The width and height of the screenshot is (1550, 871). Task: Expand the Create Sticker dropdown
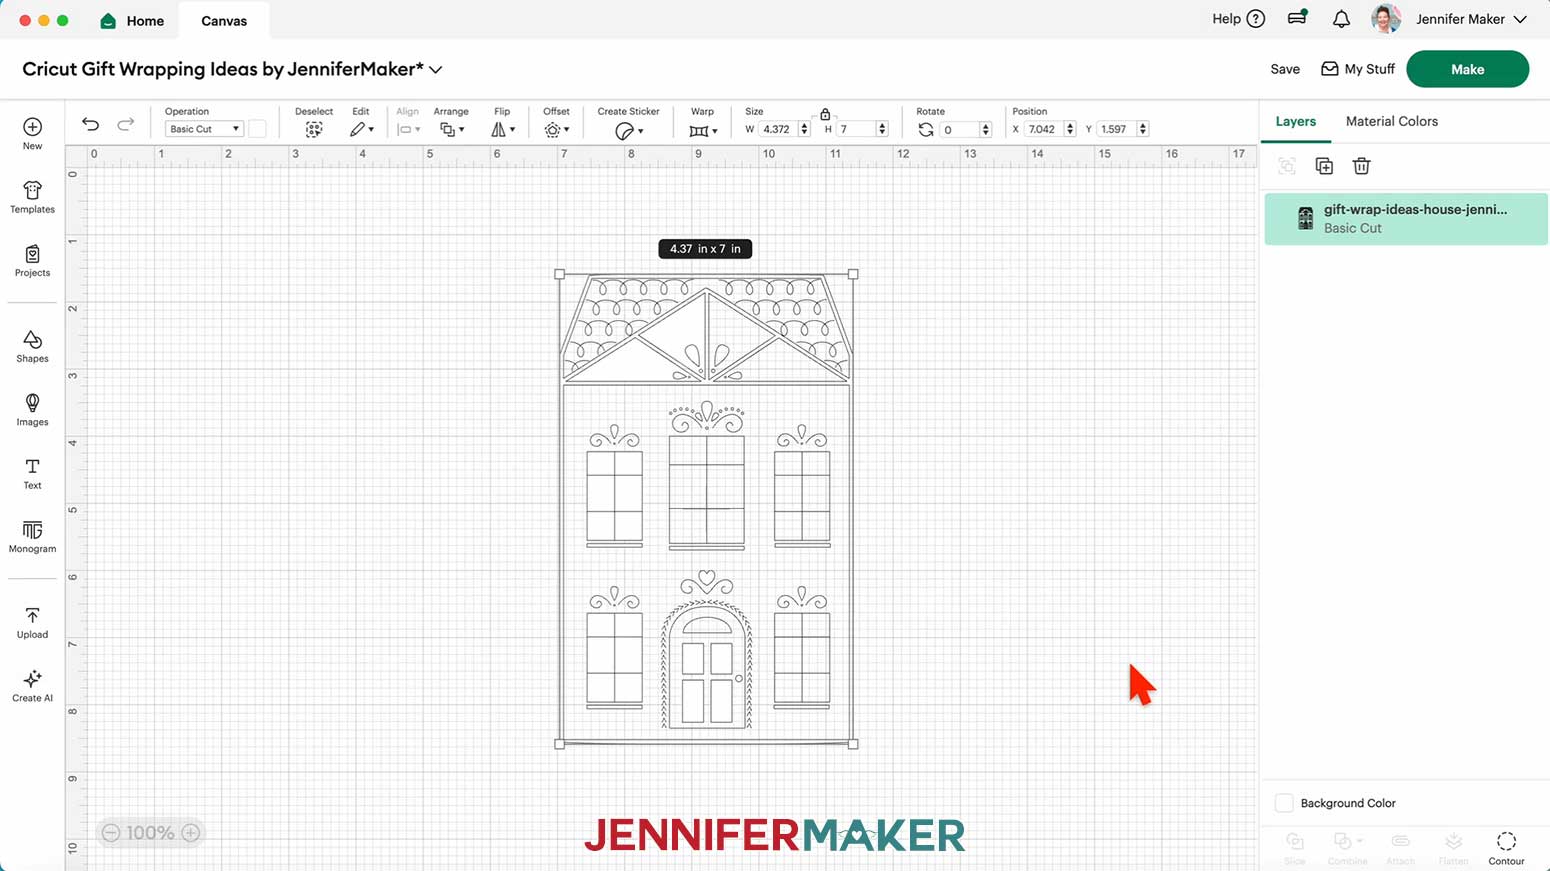(x=629, y=131)
